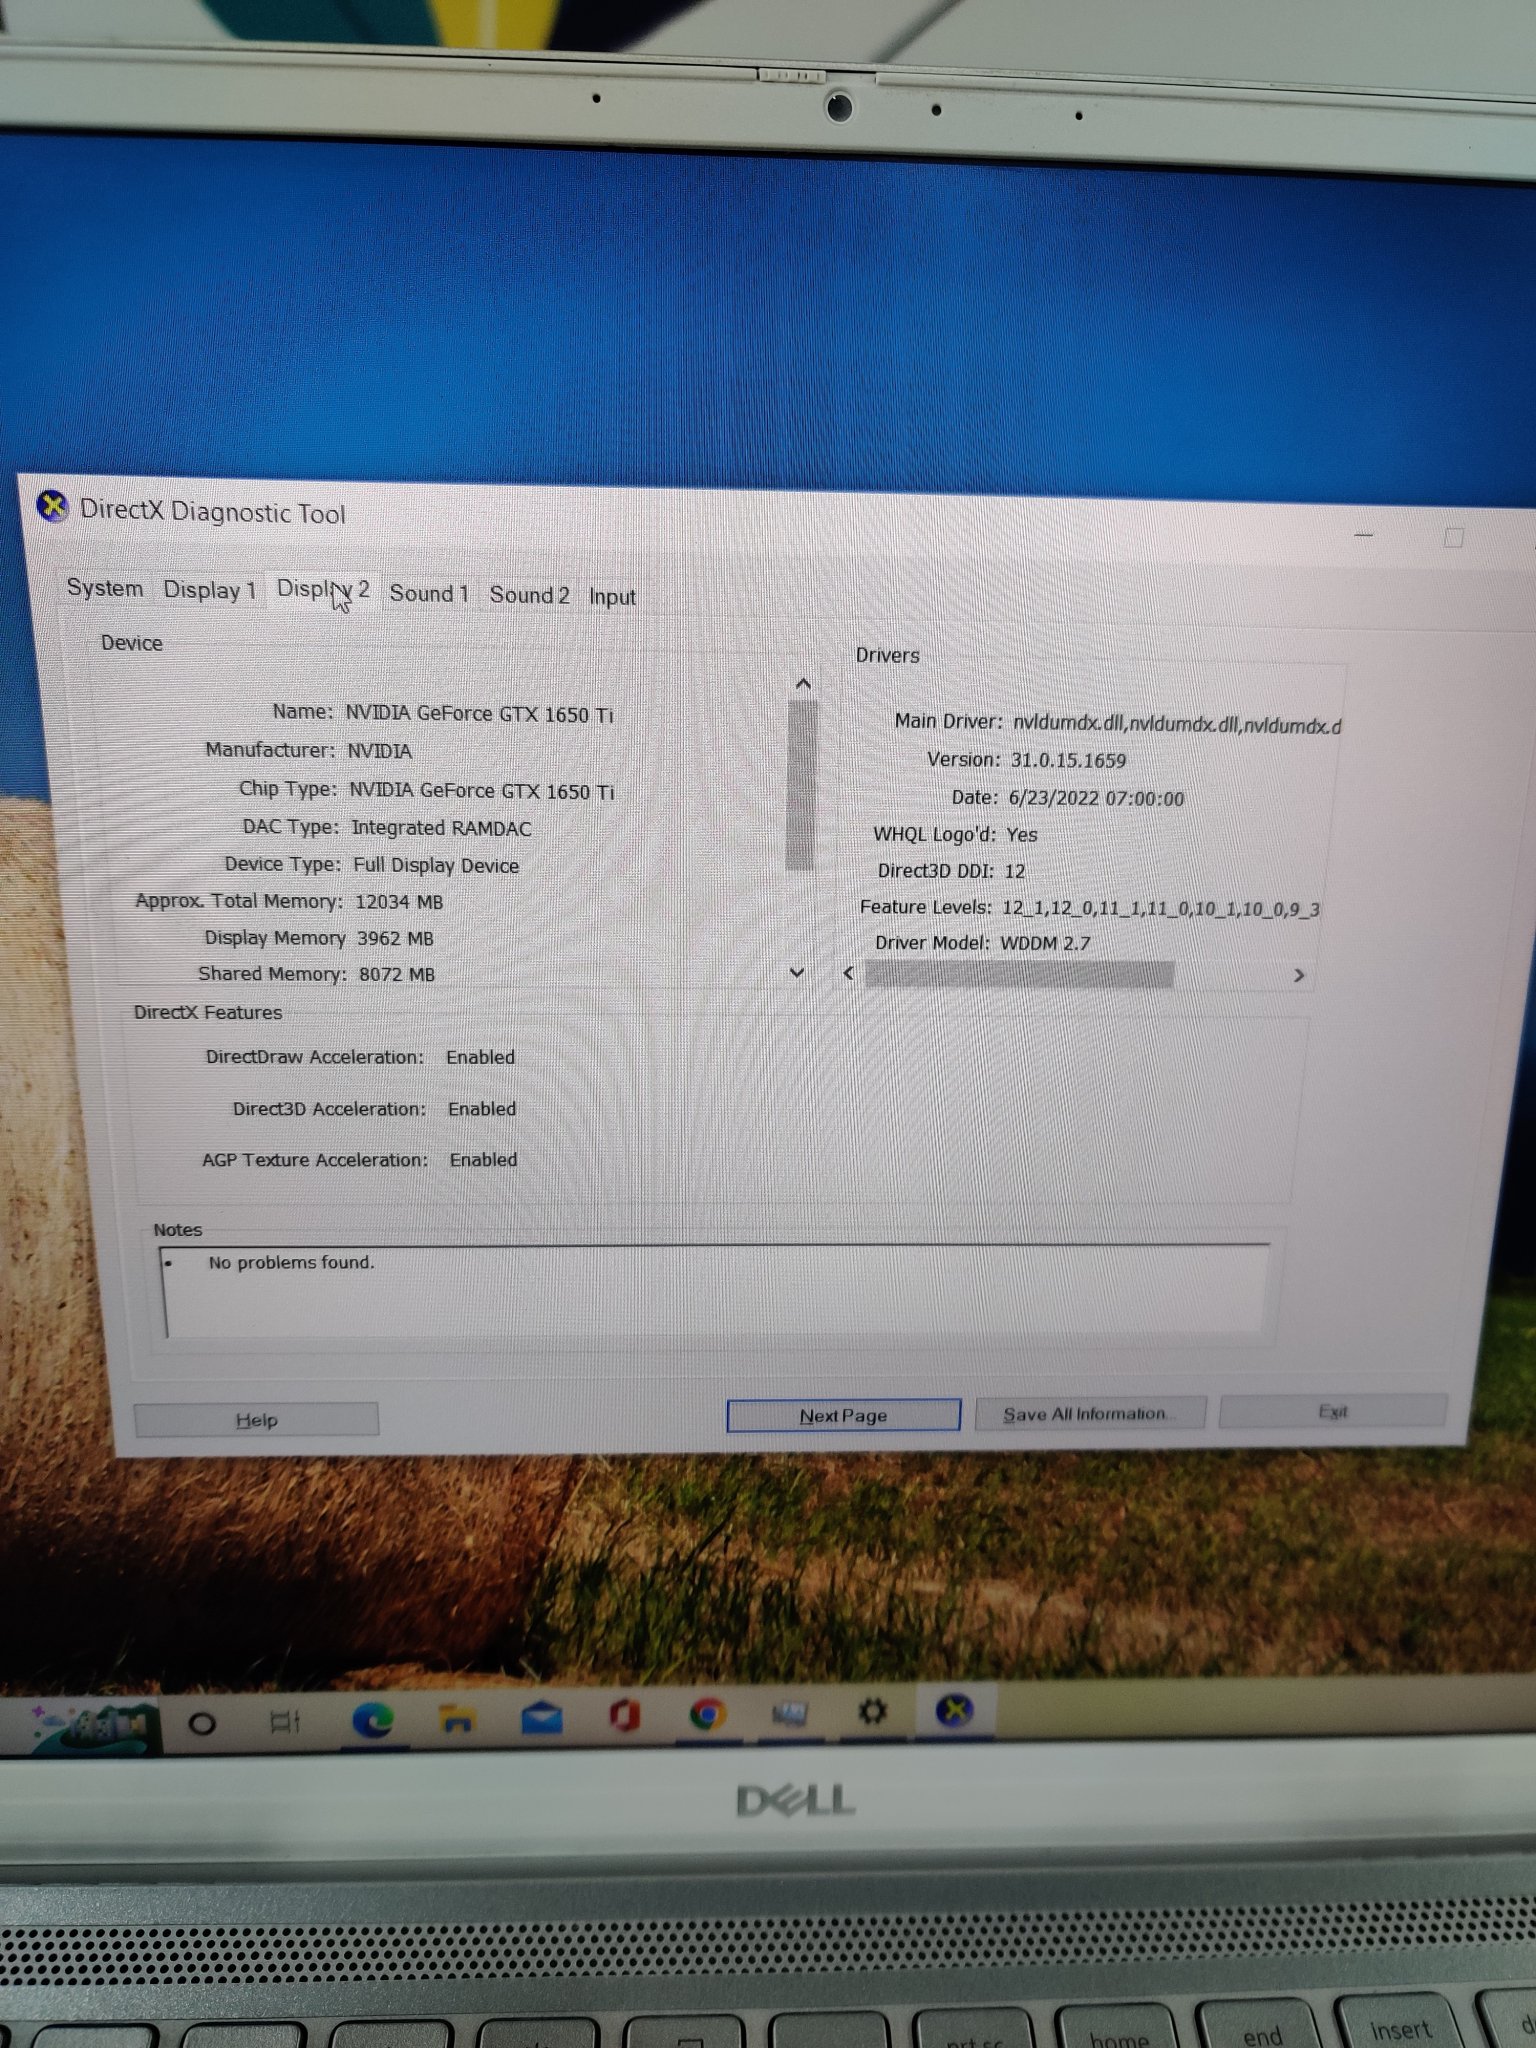Open Task View from the taskbar
The image size is (1536, 2048).
coord(286,1722)
